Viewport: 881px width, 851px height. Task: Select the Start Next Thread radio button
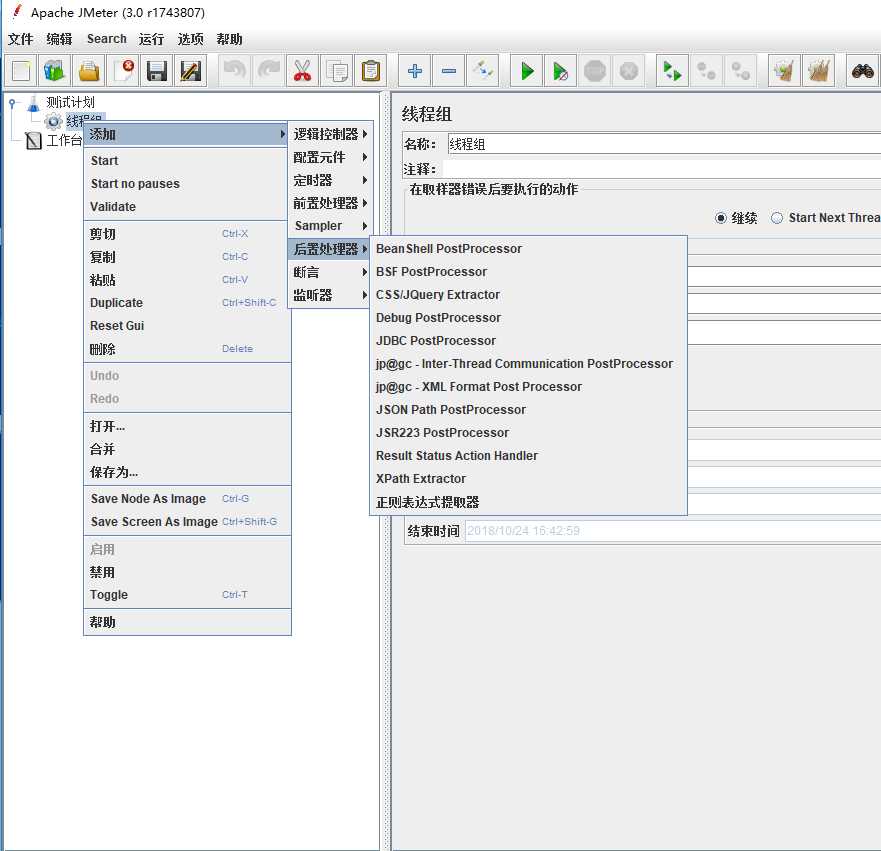[x=776, y=218]
